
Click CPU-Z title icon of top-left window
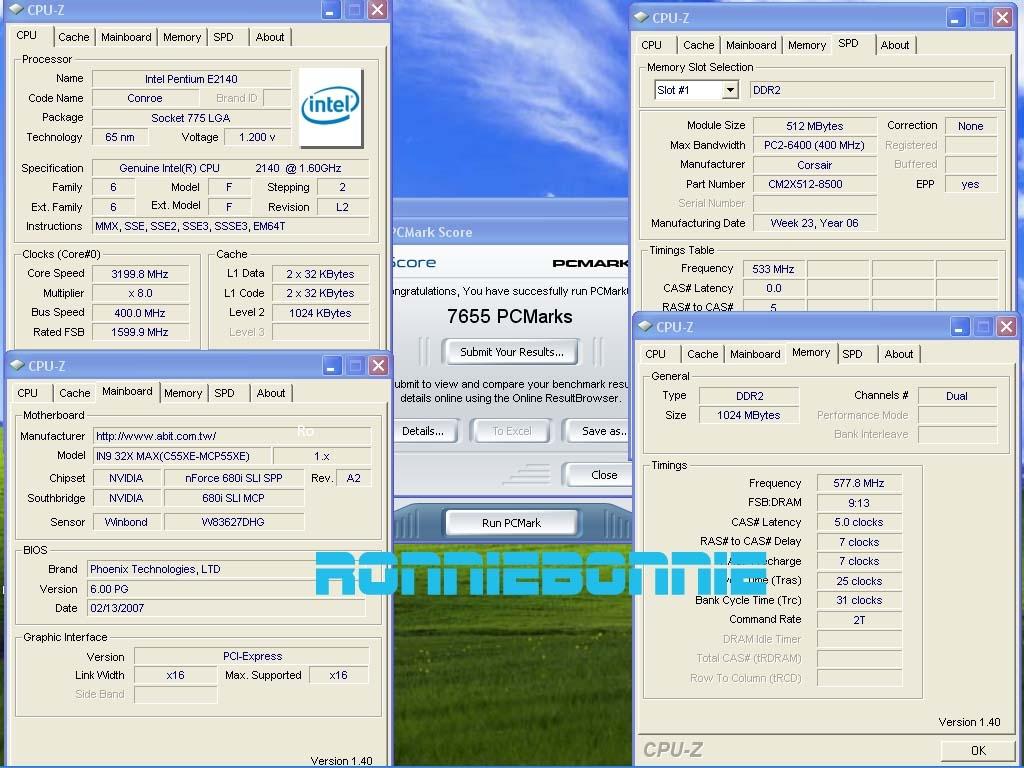(x=17, y=10)
